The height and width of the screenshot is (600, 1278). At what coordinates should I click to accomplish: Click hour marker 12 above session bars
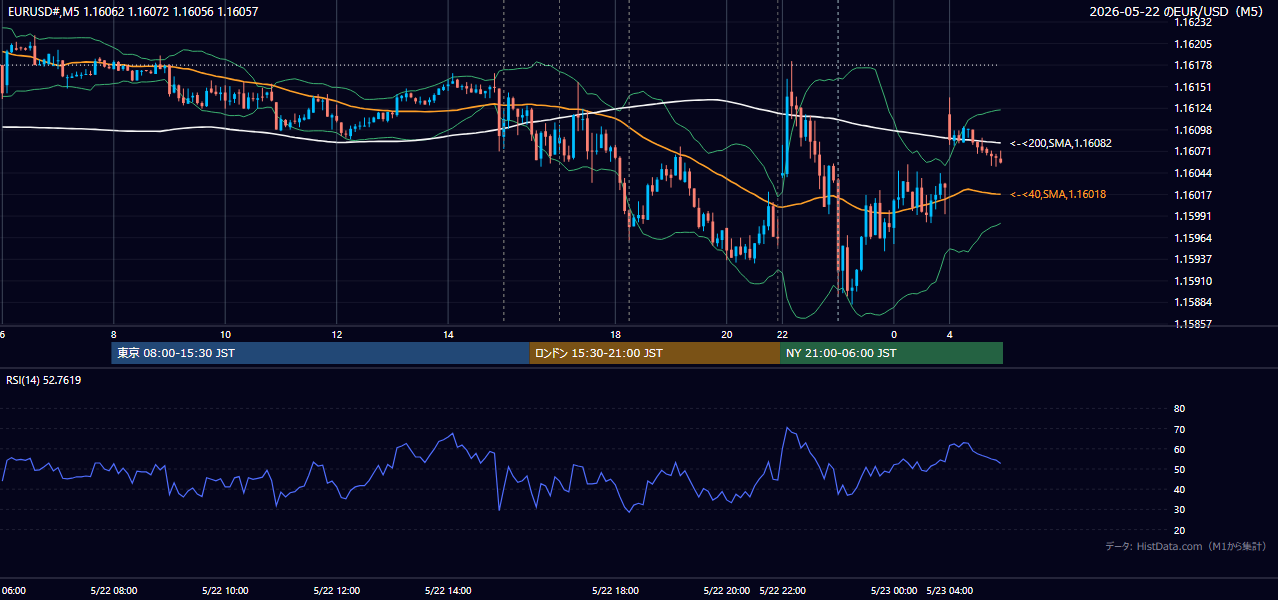point(337,334)
